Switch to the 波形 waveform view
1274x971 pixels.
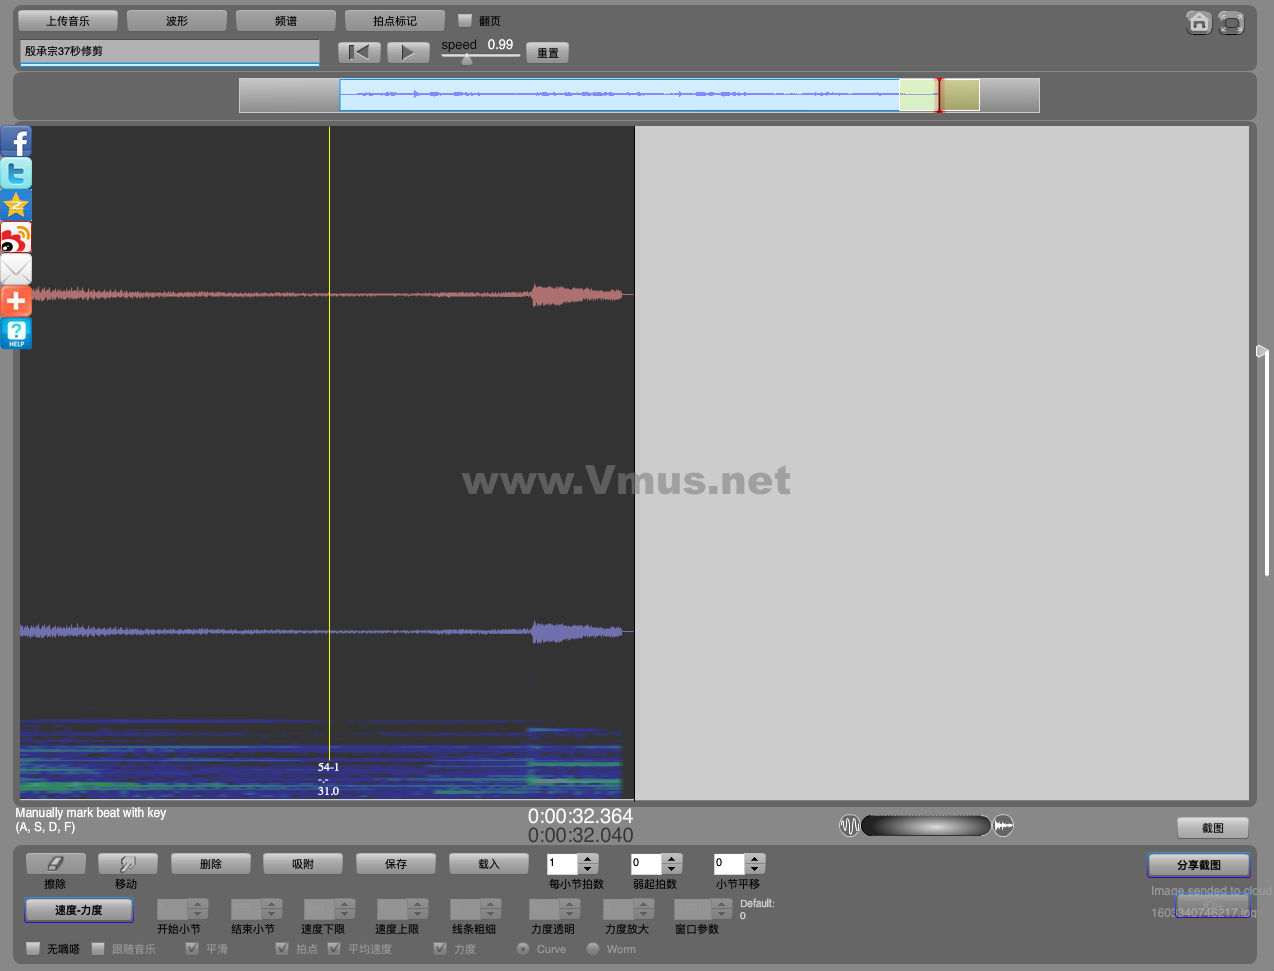(177, 21)
